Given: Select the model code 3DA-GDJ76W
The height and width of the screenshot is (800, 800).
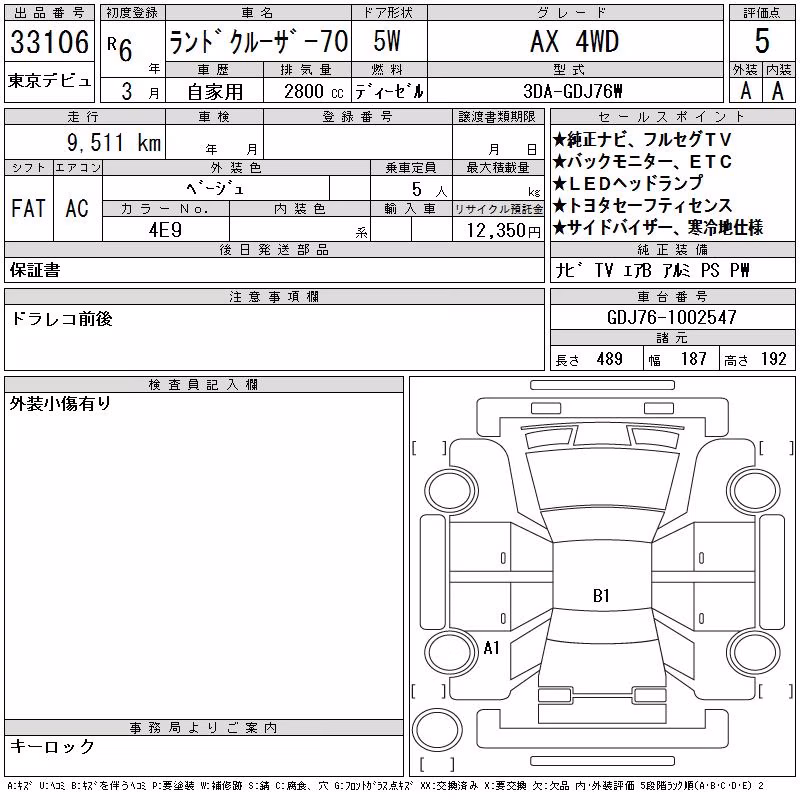Looking at the screenshot, I should point(573,91).
